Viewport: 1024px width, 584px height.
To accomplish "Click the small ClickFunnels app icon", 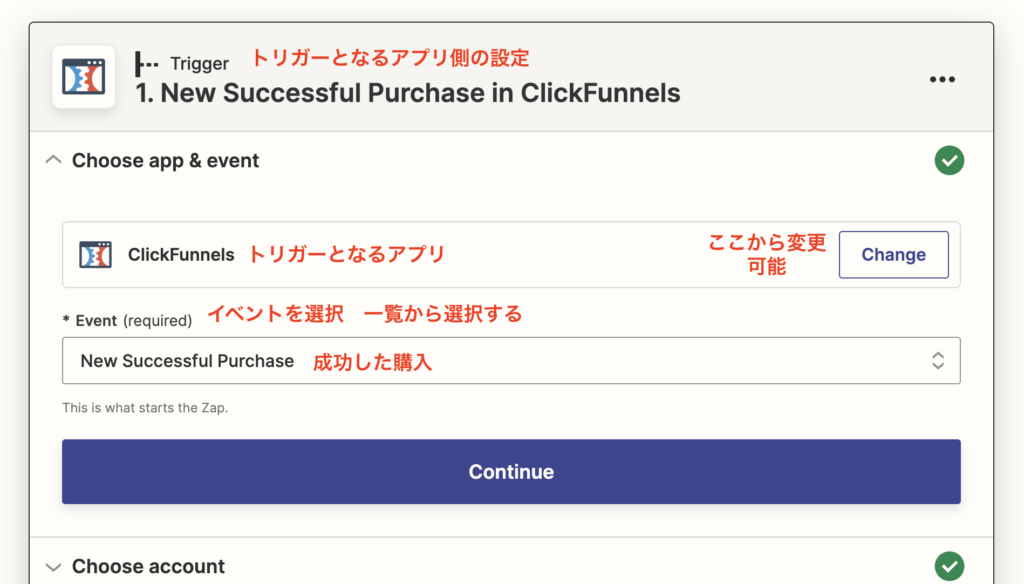I will pyautogui.click(x=95, y=254).
